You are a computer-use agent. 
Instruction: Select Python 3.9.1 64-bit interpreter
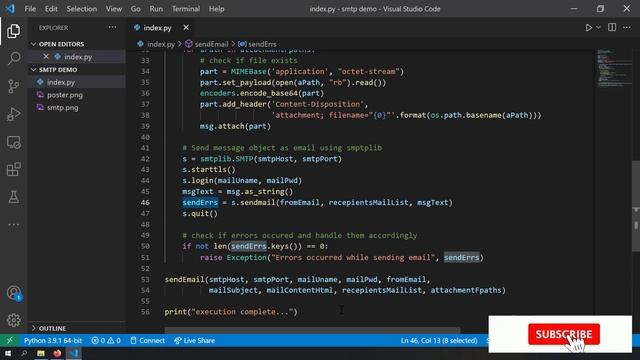[53, 340]
